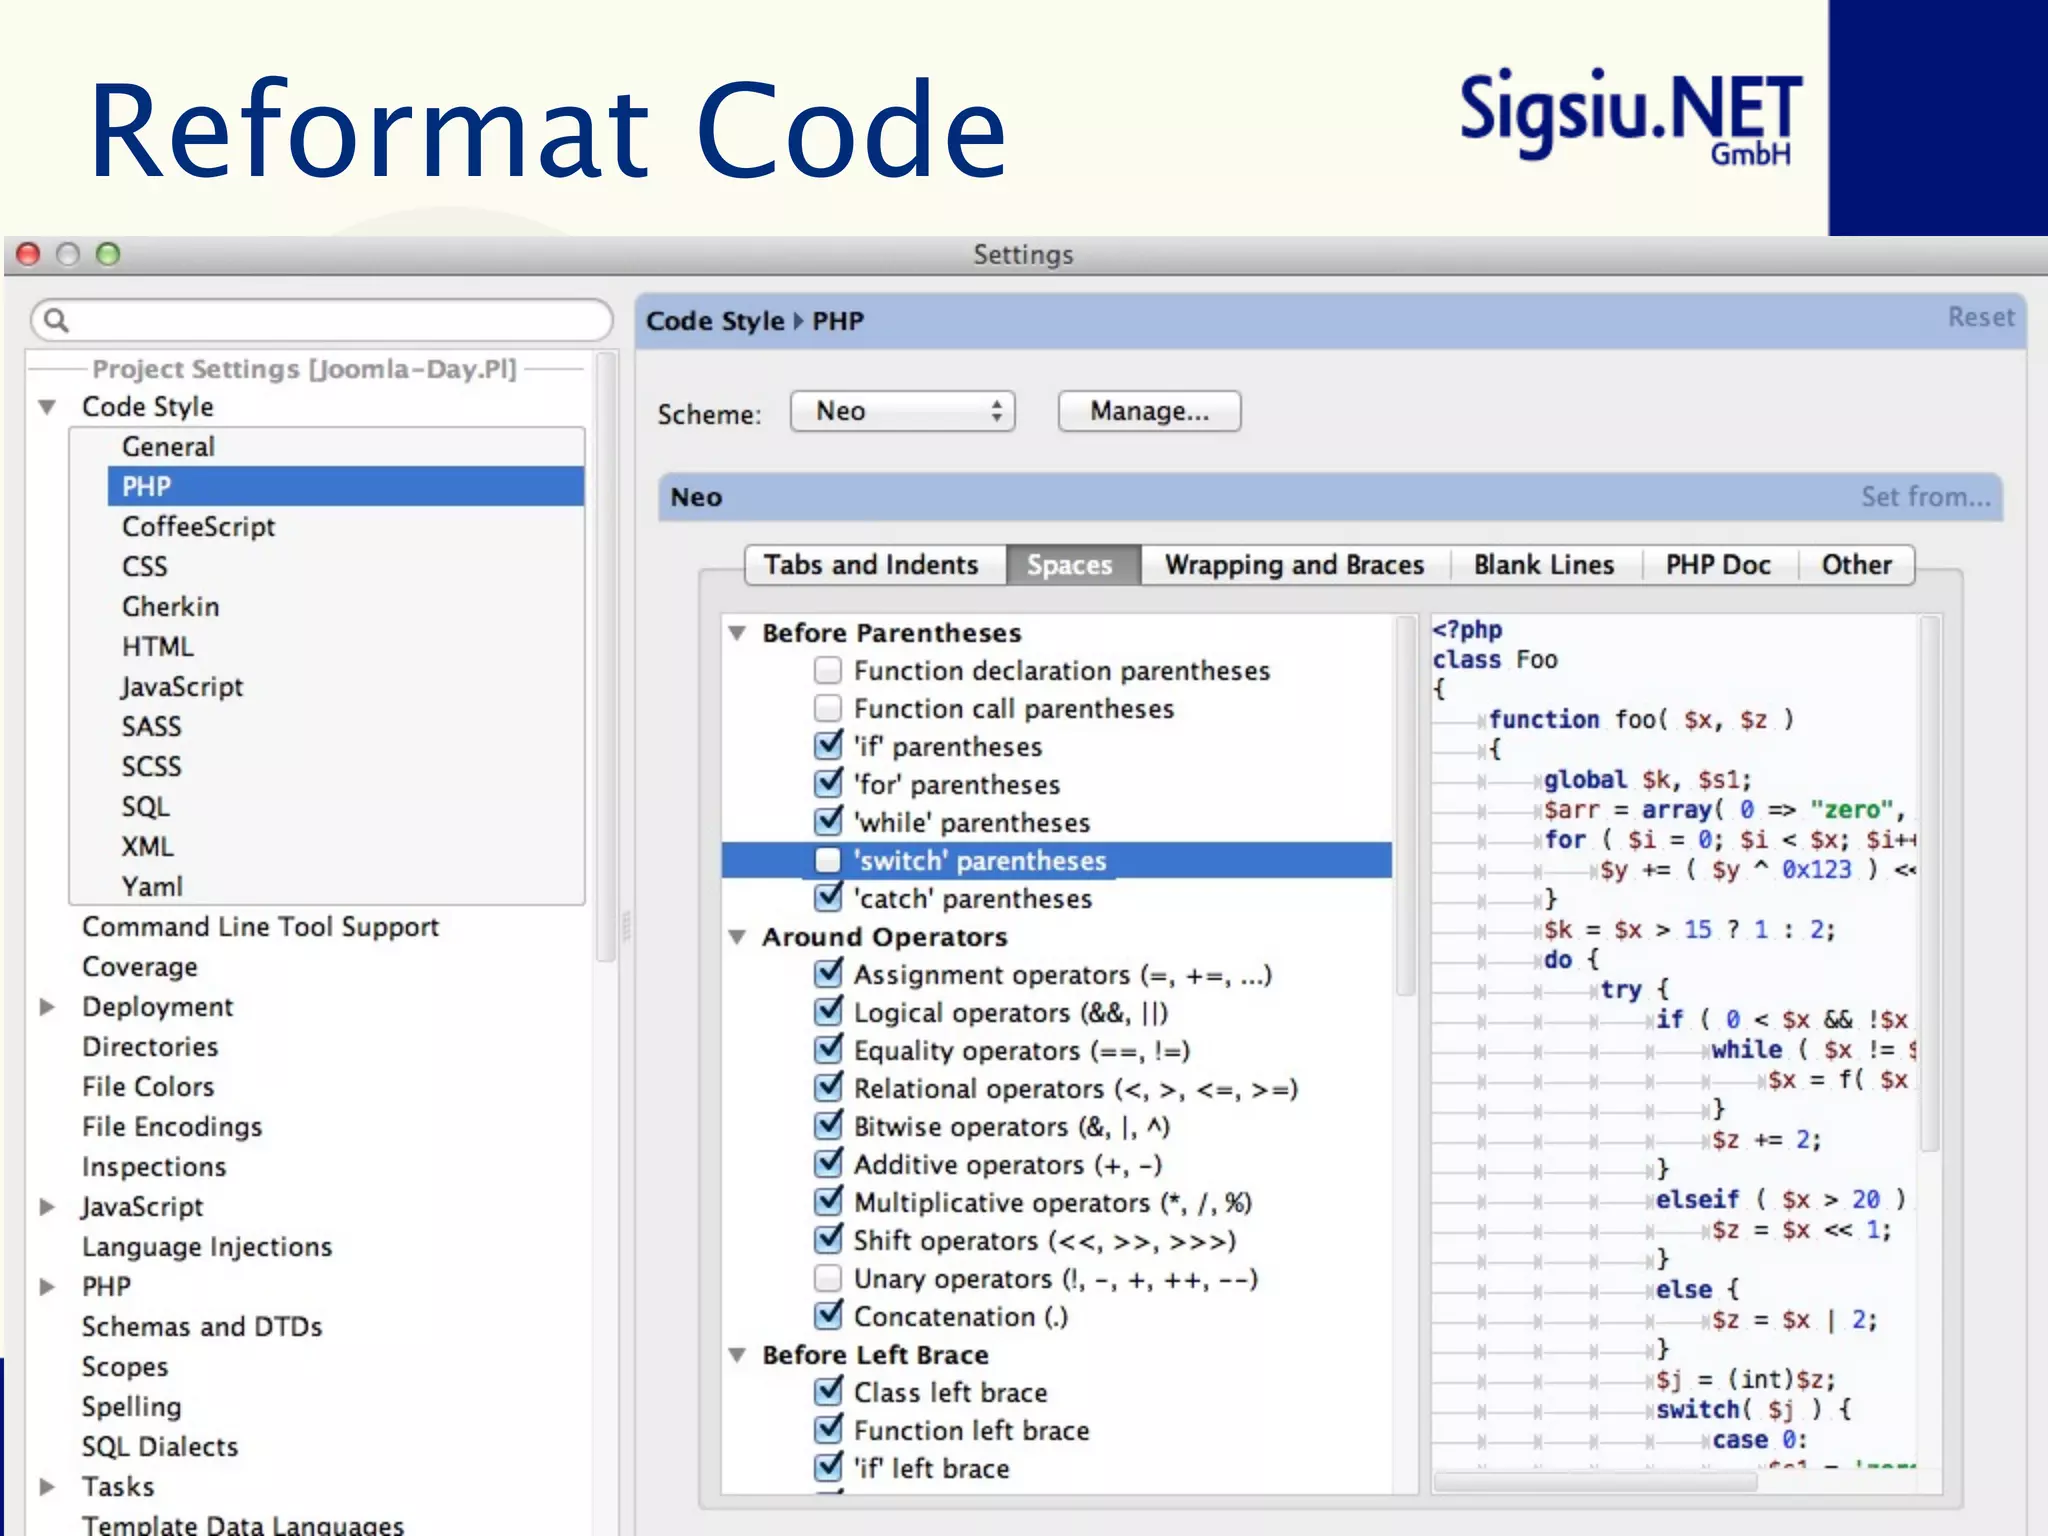Toggle Shift operators checkbox
This screenshot has height=1536, width=2048.
(828, 1240)
